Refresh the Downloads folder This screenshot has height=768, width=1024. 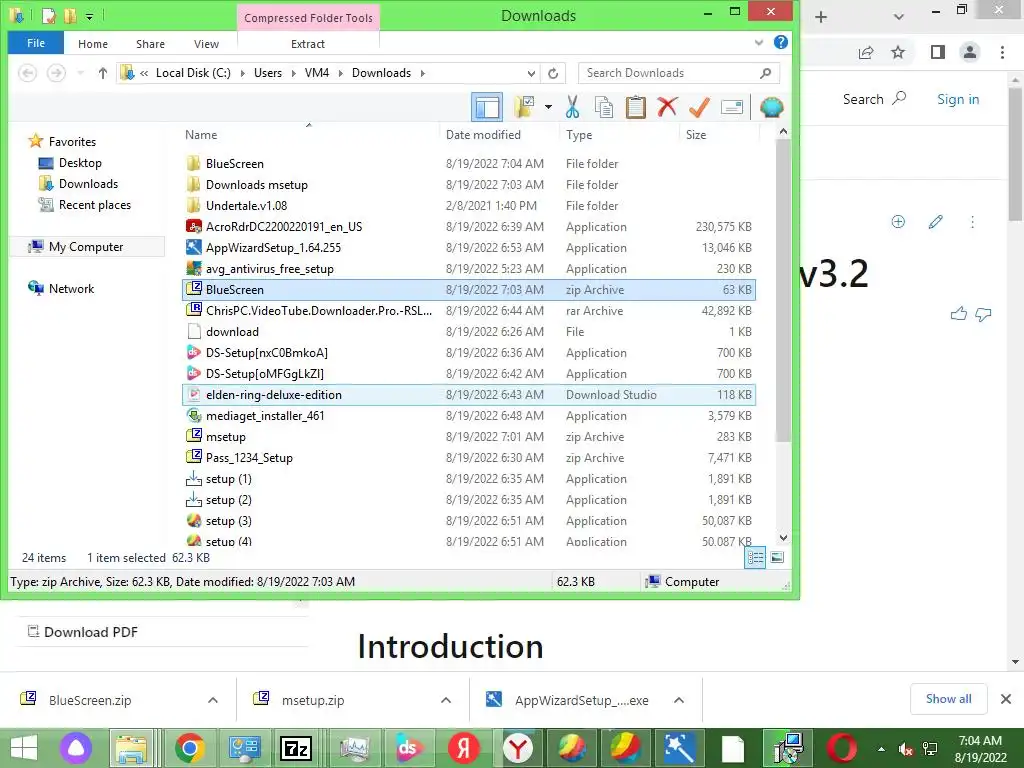tap(553, 73)
